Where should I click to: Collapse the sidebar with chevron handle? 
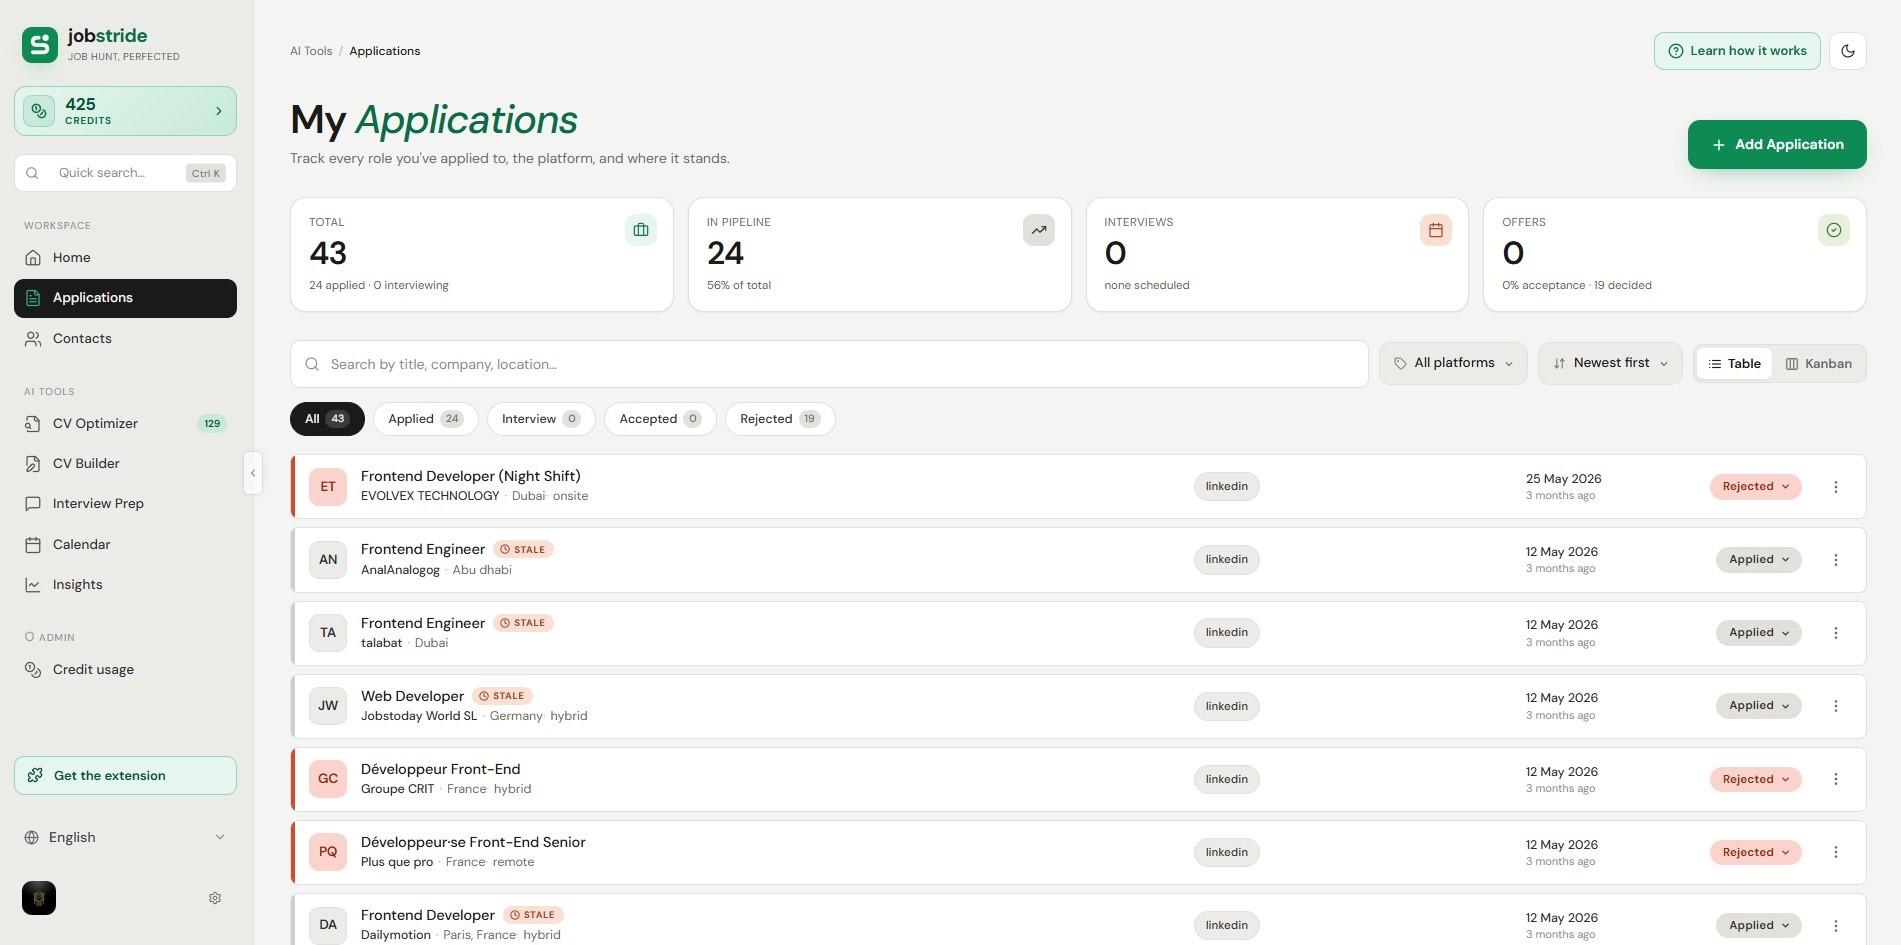coord(253,473)
